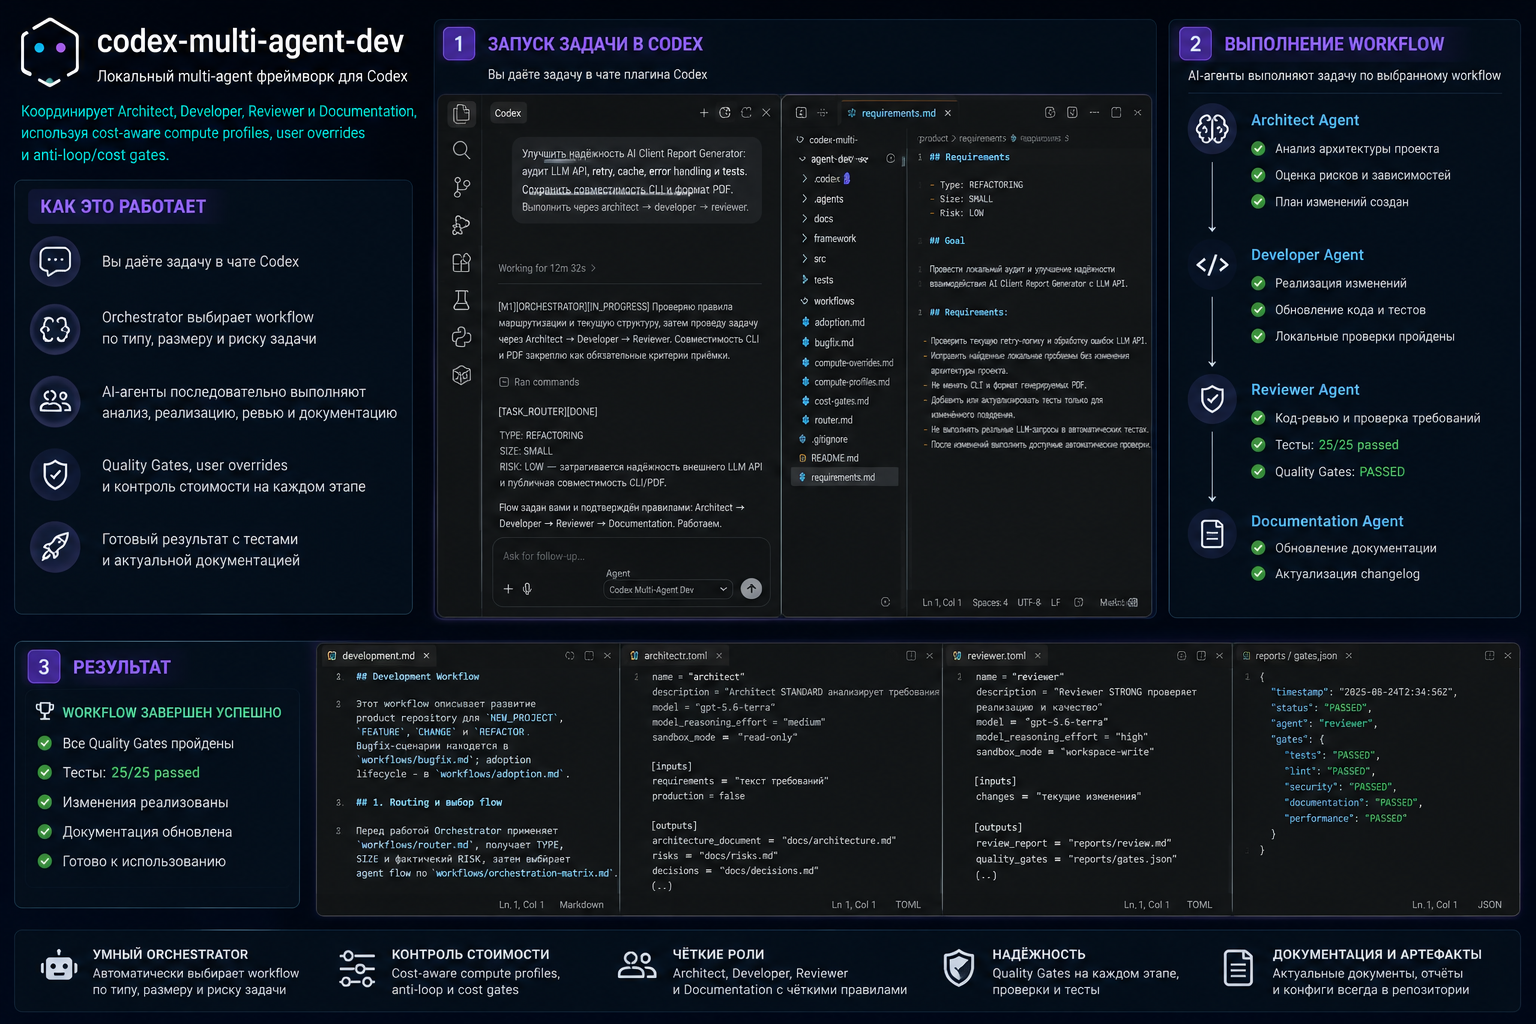This screenshot has height=1024, width=1536.
Task: Click the Architect Agent brain icon
Action: click(x=1212, y=129)
